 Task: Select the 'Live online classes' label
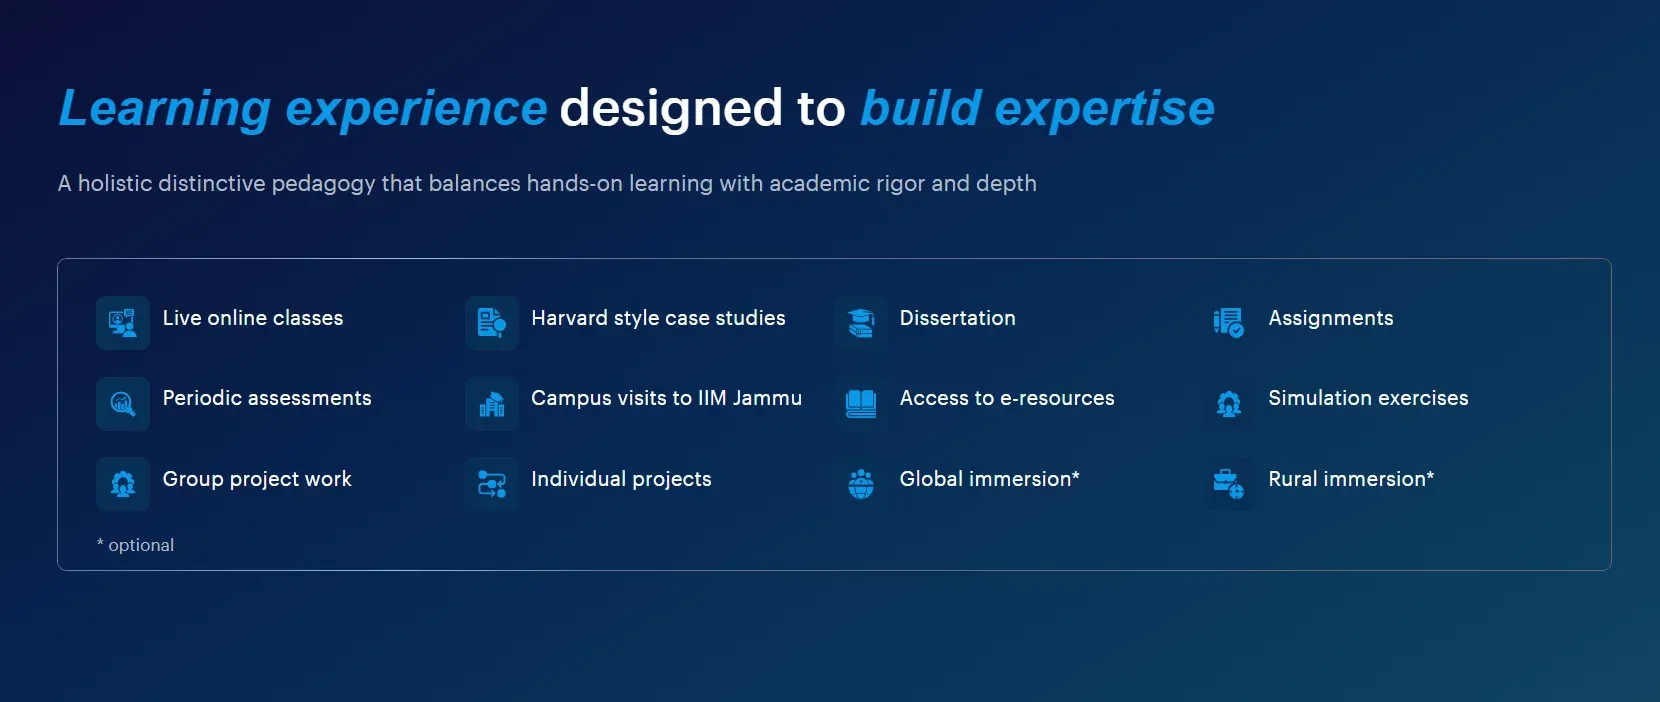pos(253,318)
